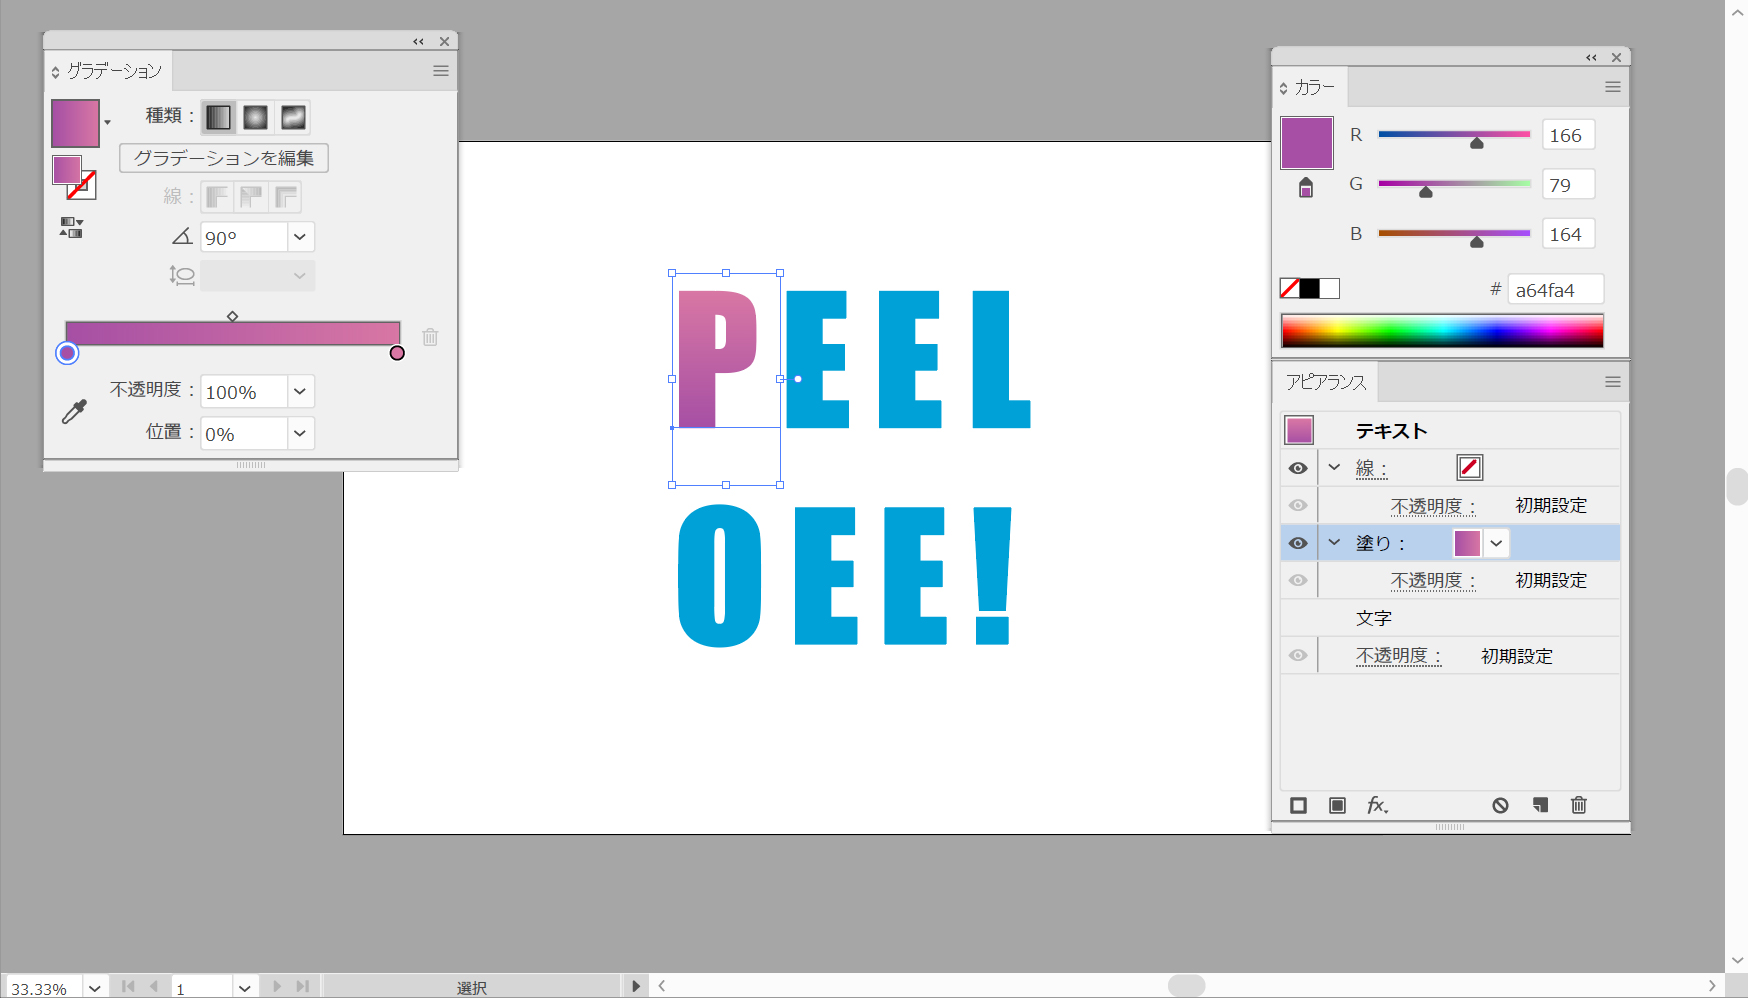Select the linear gradient type icon
Screen dimensions: 1748x998
click(x=218, y=117)
